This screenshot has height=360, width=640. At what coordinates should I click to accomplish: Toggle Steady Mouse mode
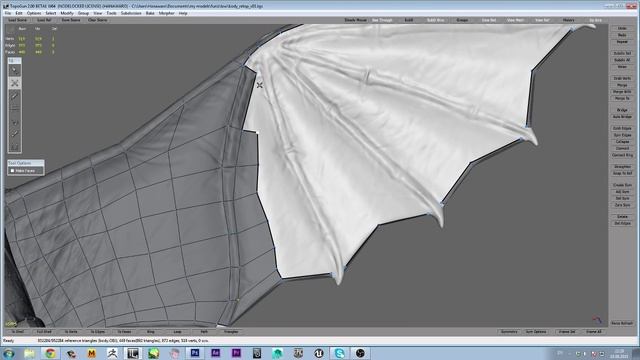pyautogui.click(x=356, y=20)
